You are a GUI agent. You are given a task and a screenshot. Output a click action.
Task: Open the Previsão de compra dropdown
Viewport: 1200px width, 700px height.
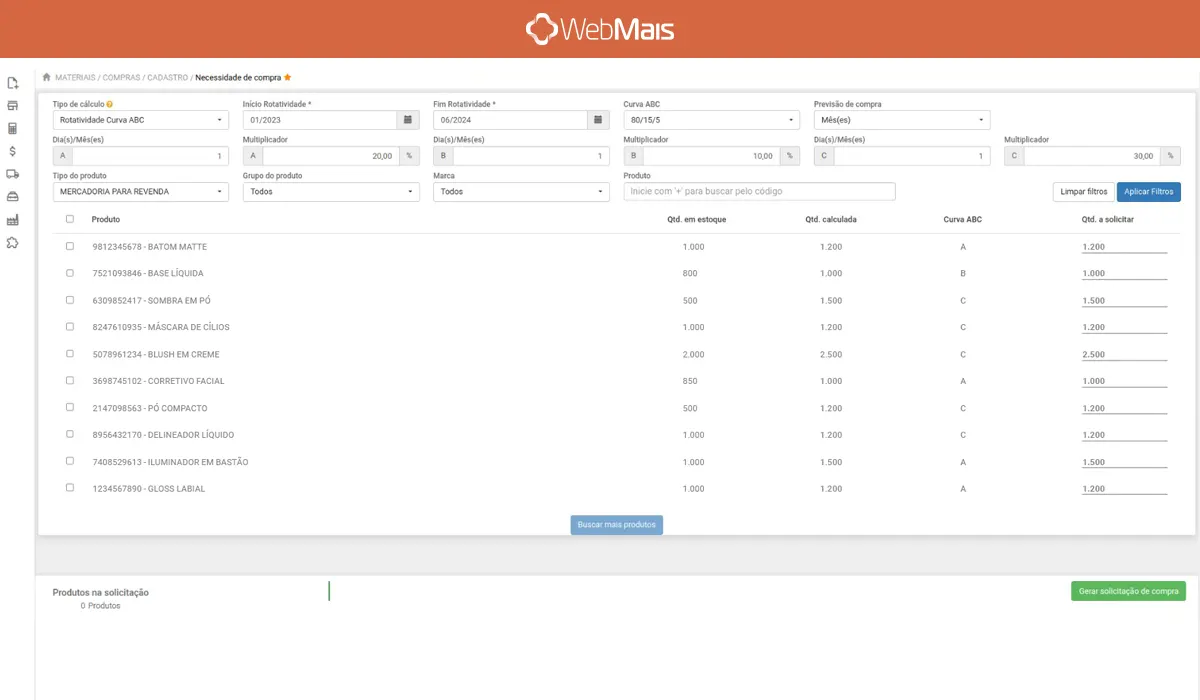tap(898, 119)
